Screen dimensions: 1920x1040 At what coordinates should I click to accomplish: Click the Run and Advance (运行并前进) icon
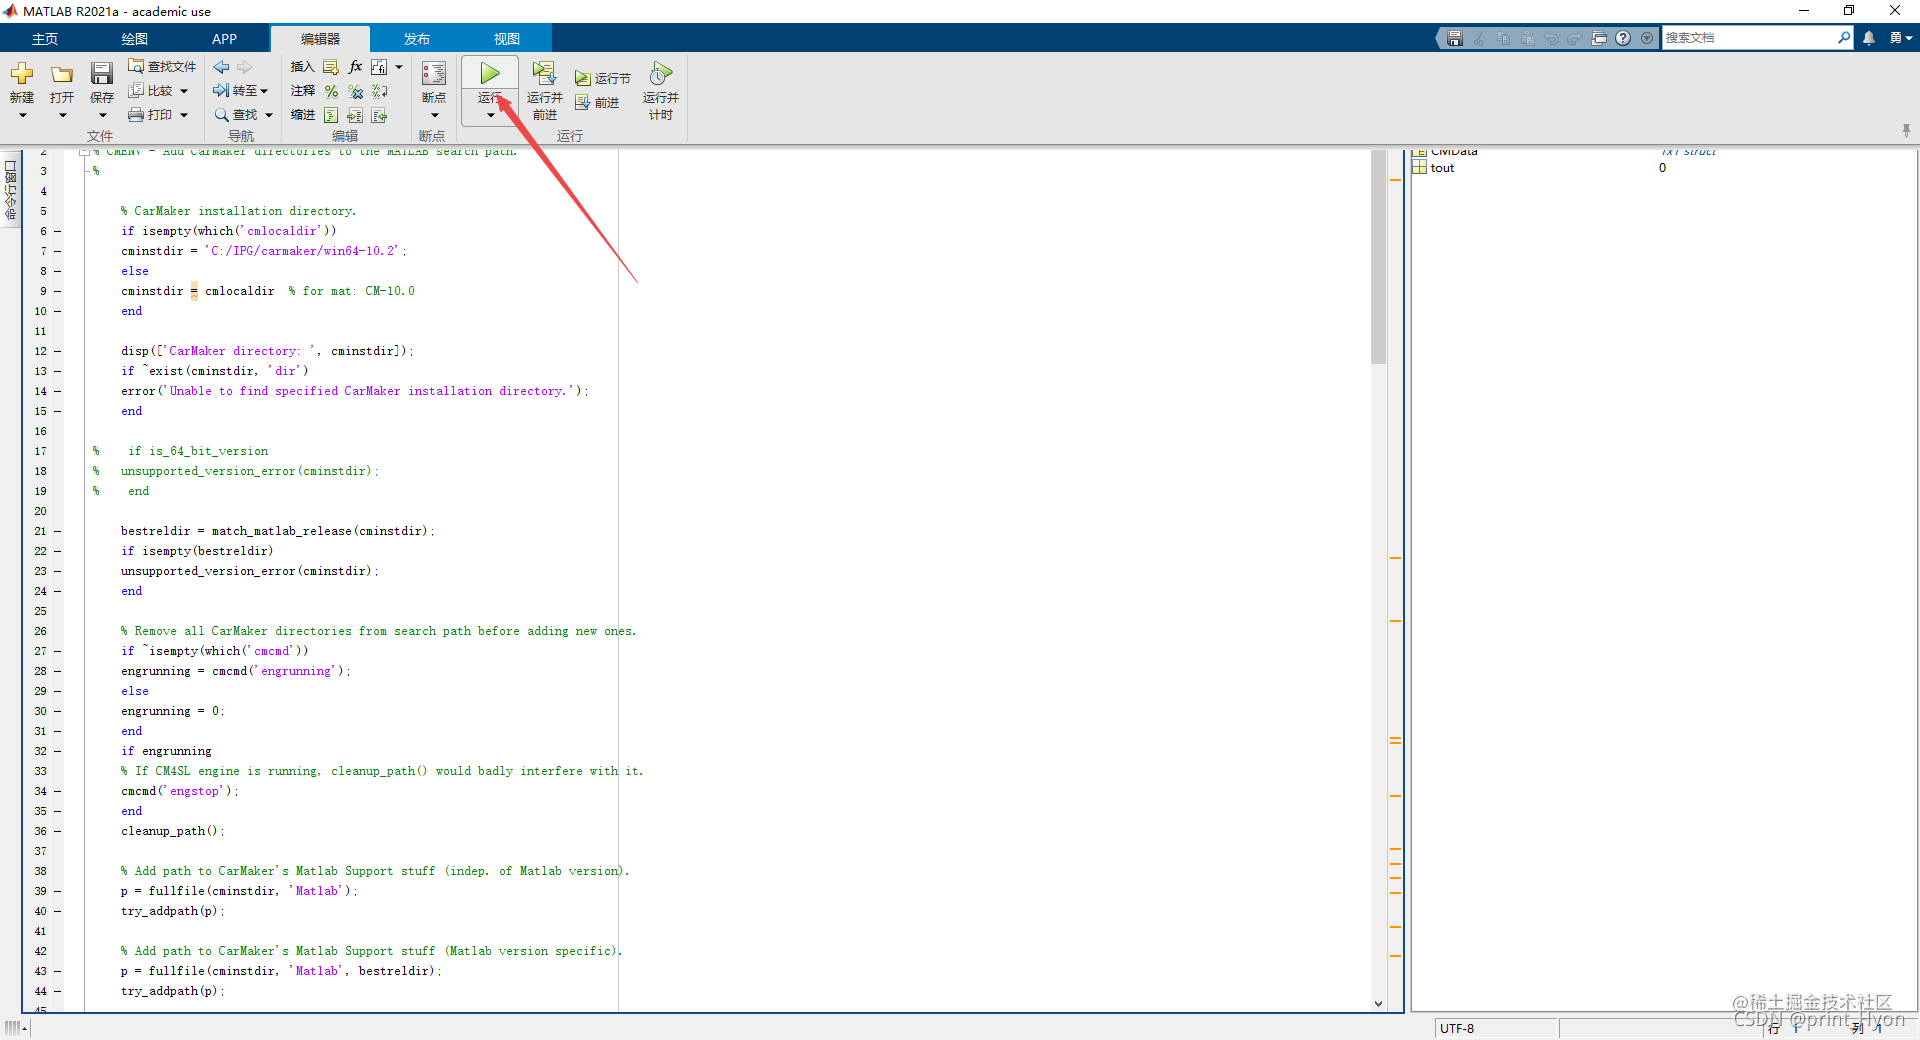[x=544, y=73]
